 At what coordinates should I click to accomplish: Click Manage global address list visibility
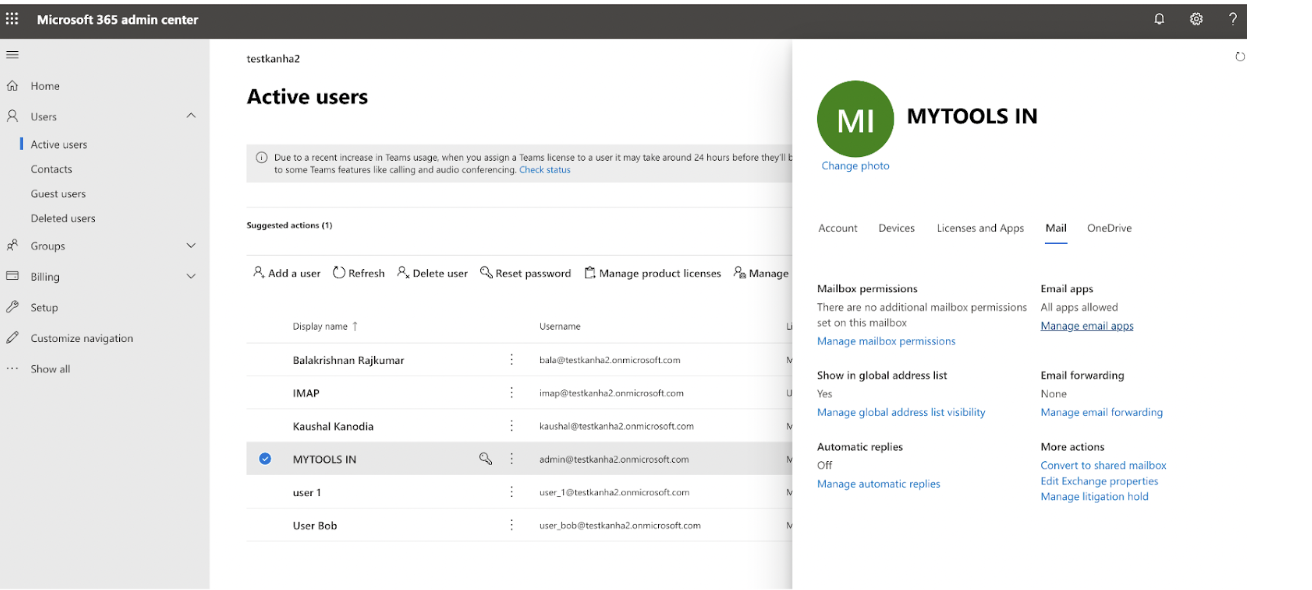pos(901,412)
